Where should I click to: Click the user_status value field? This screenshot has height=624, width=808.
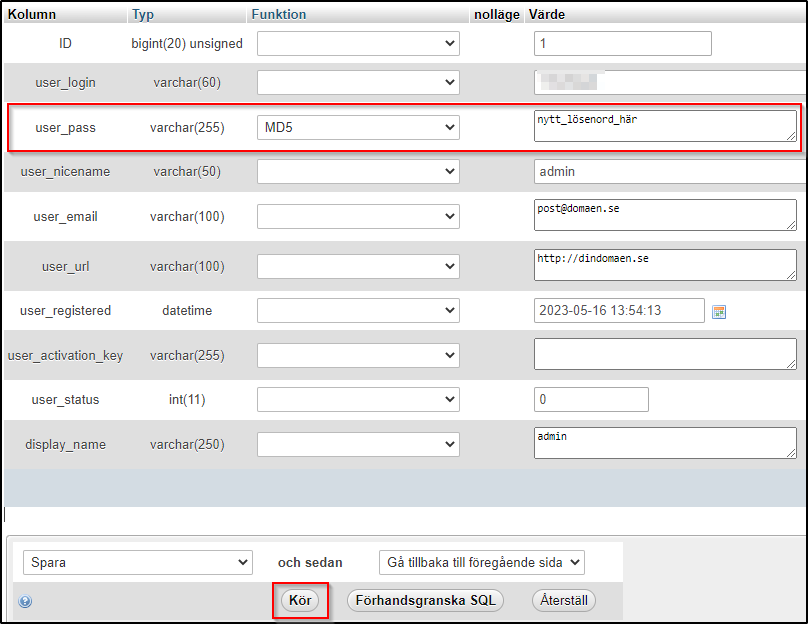coord(591,400)
